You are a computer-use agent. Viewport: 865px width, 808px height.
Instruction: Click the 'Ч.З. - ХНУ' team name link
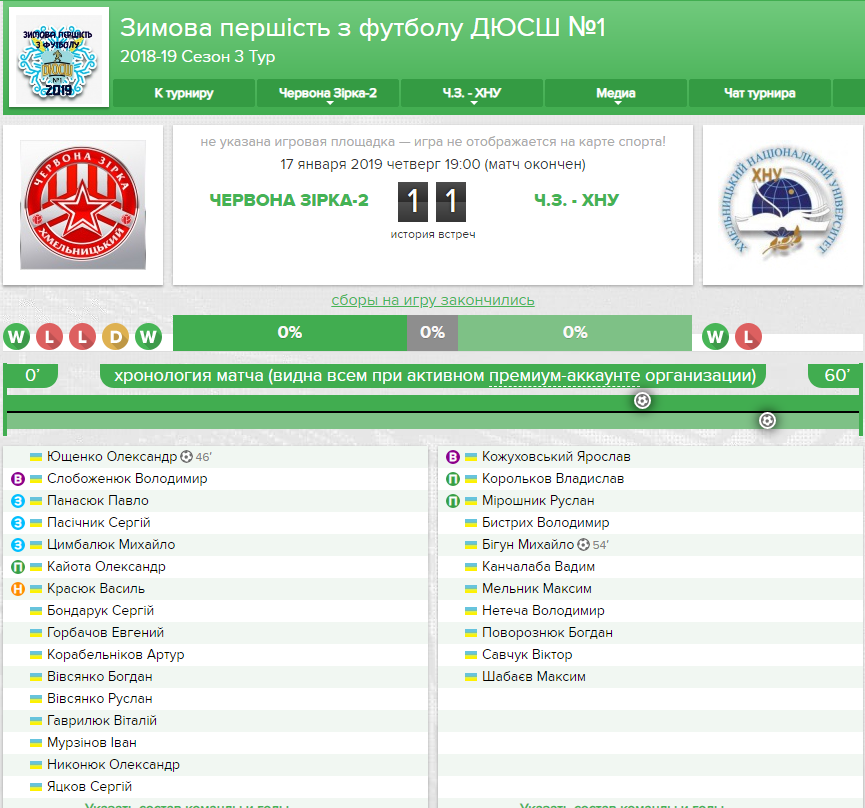coord(576,200)
